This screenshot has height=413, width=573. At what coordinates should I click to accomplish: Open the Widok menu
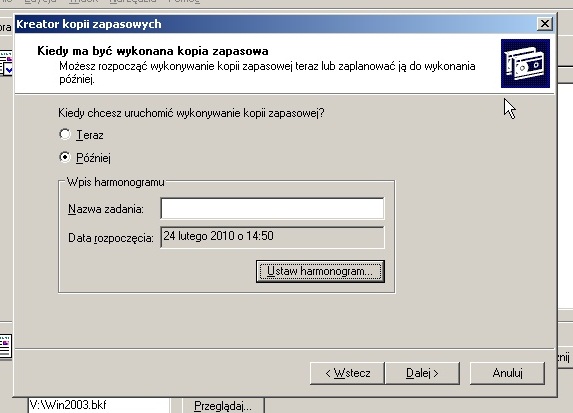(83, 1)
